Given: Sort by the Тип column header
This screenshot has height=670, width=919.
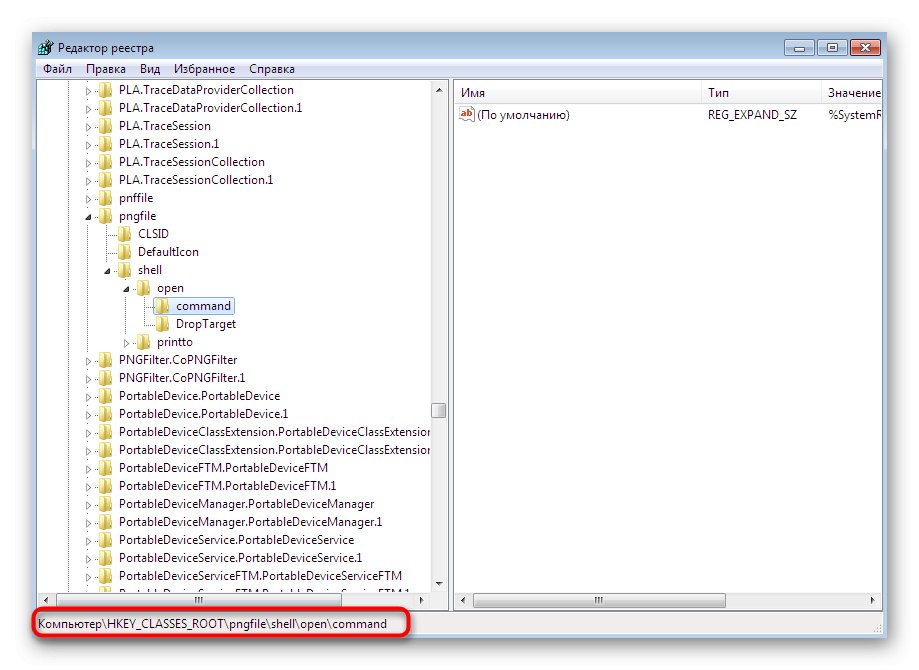Looking at the screenshot, I should click(761, 93).
